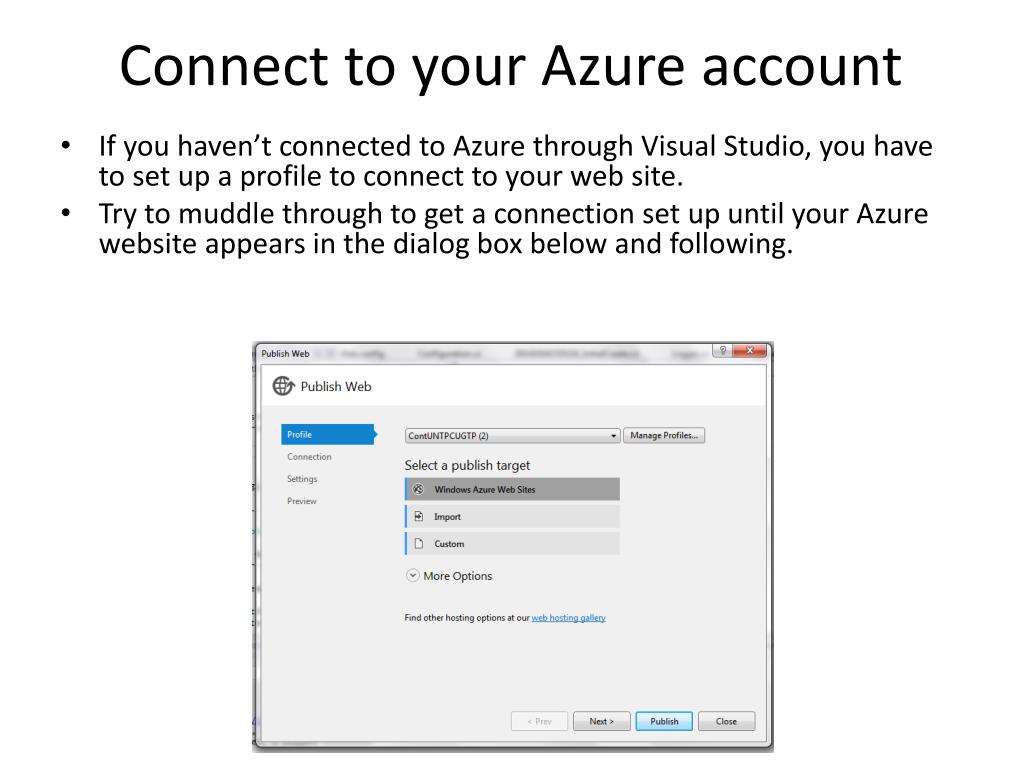Close the Publish Web dialog with X
Image resolution: width=1024 pixels, height=768 pixels.
click(750, 351)
